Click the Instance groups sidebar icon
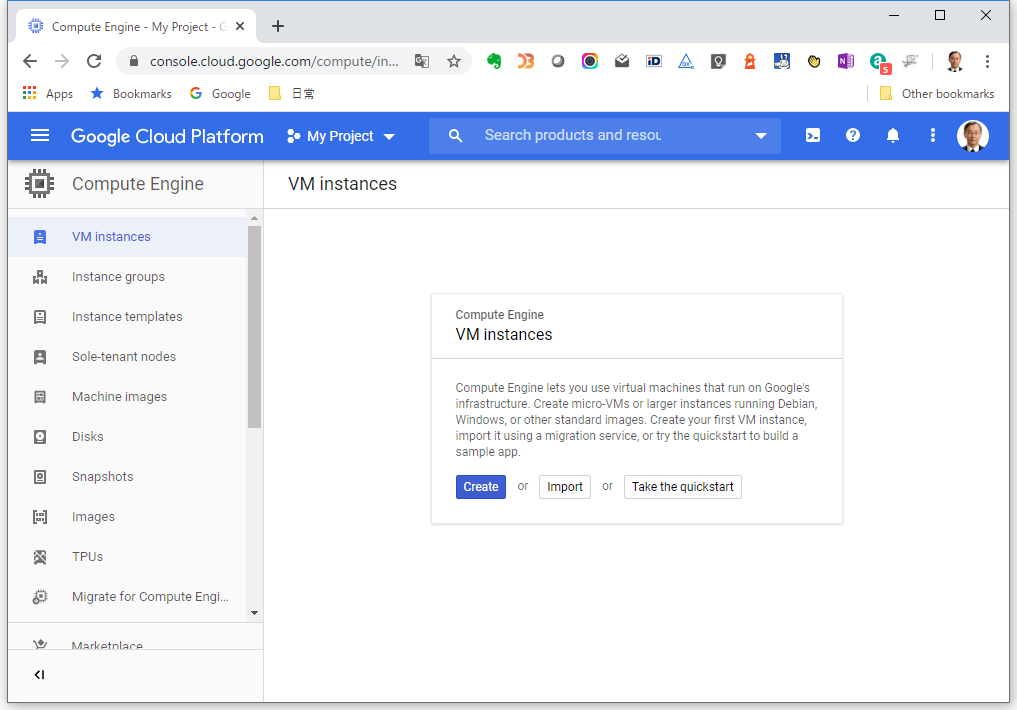Screen dimensions: 1017x710 (x=40, y=277)
